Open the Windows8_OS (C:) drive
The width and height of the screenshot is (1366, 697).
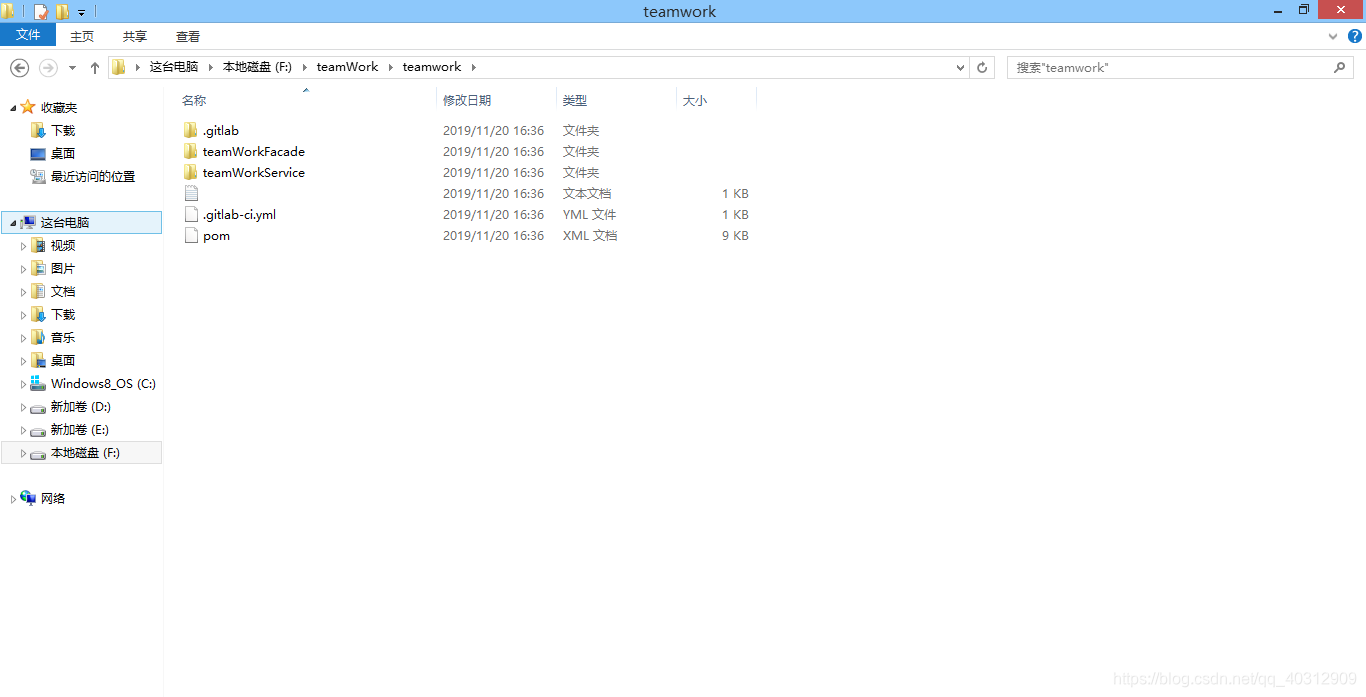(x=103, y=384)
